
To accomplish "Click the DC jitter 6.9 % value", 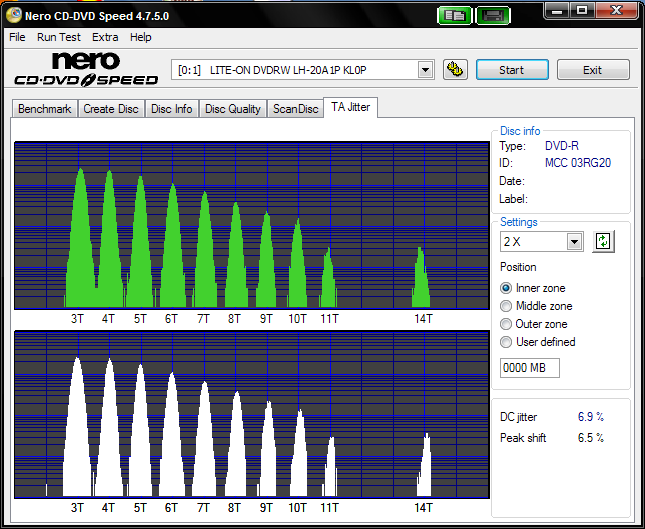I will click(x=591, y=417).
